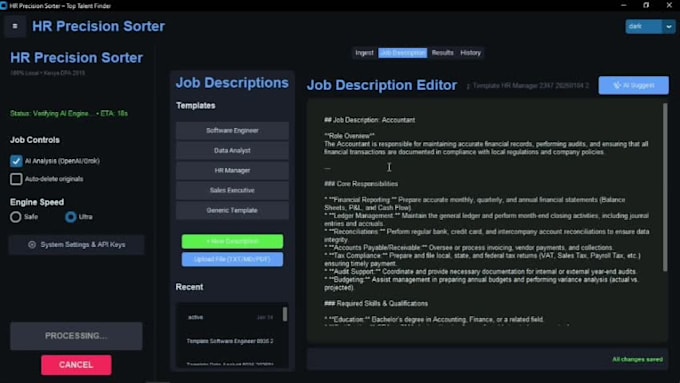
Task: Click the template name field beside editor title
Action: [528, 86]
